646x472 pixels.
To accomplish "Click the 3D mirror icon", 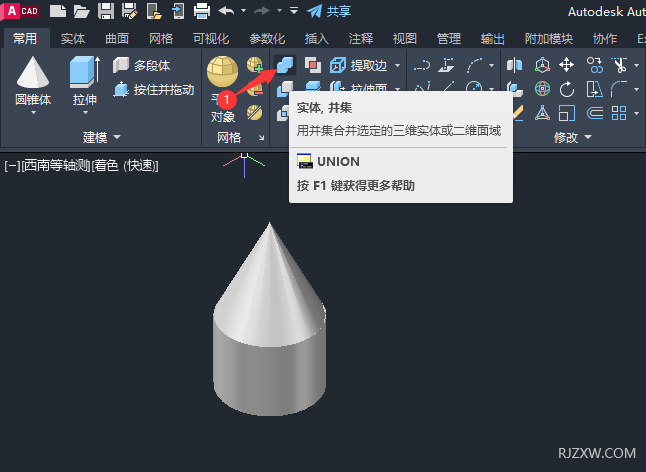I will click(514, 65).
